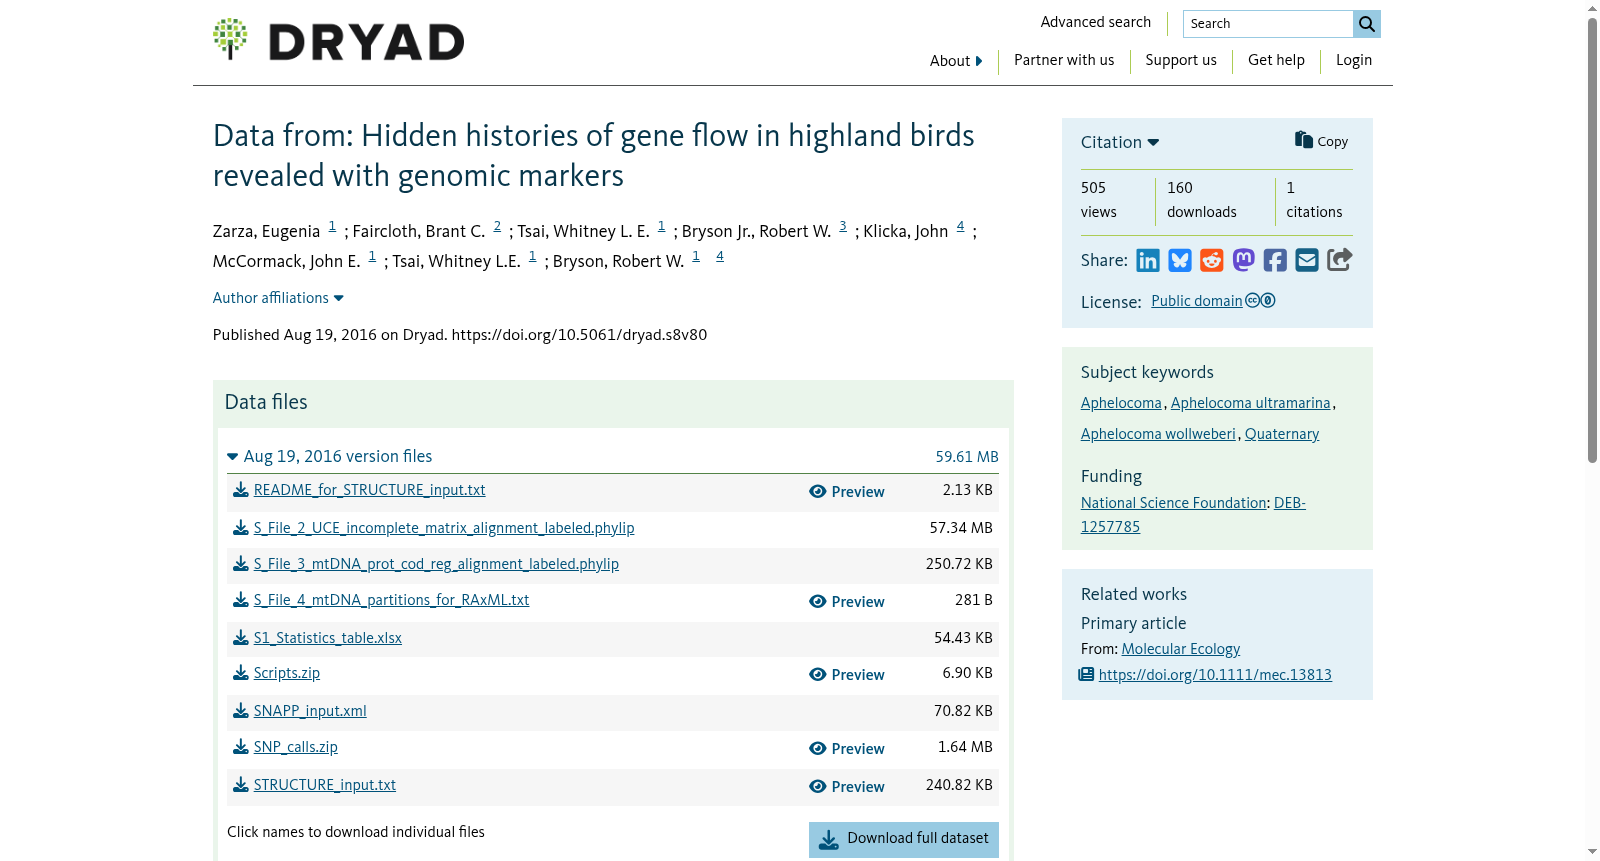This screenshot has height=861, width=1600.
Task: Click download icon for S1_Statistics_table.xlsx
Action: click(x=241, y=638)
